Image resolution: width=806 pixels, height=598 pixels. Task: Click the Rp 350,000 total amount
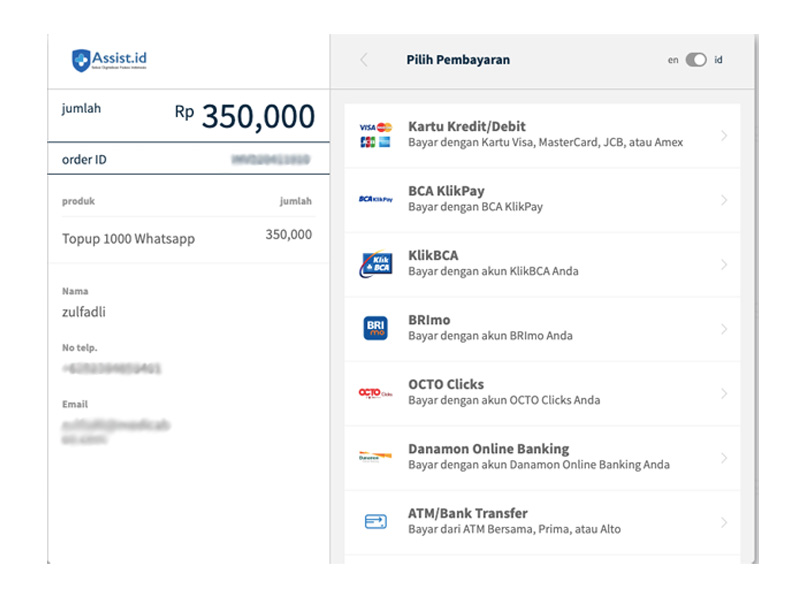point(245,116)
